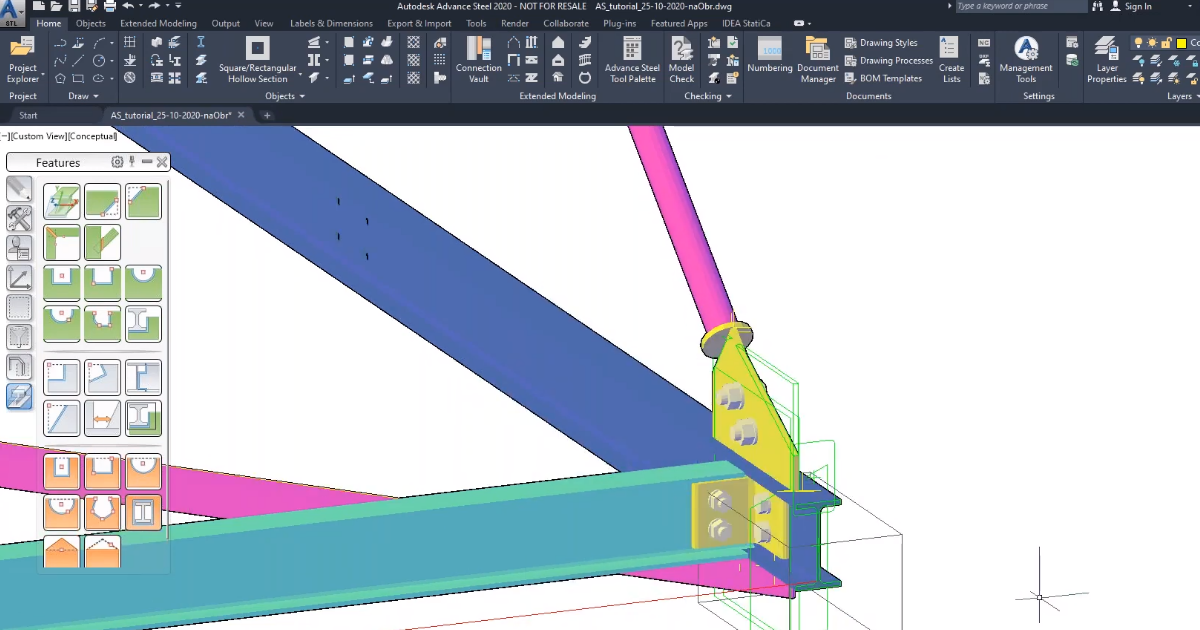Image resolution: width=1200 pixels, height=630 pixels.
Task: Click the undo arrow in quick access toolbar
Action: pyautogui.click(x=128, y=6)
